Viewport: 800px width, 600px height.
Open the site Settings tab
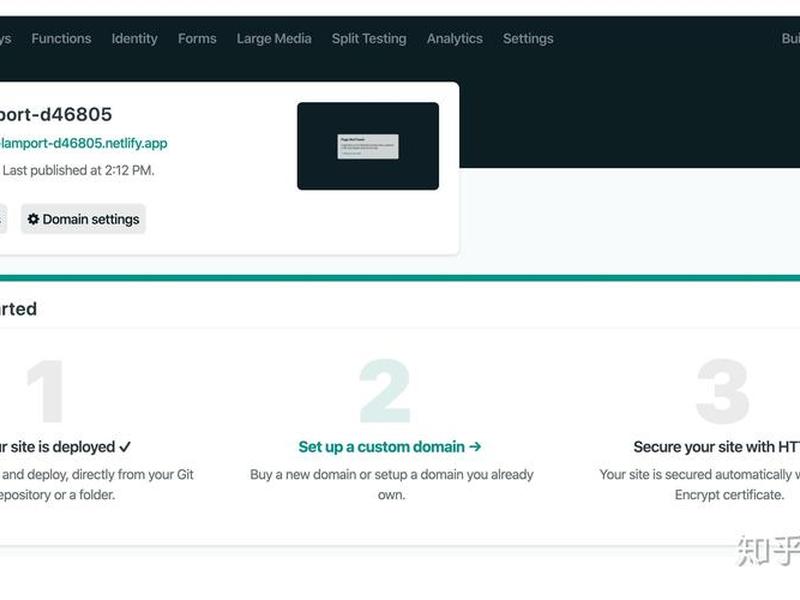coord(528,39)
